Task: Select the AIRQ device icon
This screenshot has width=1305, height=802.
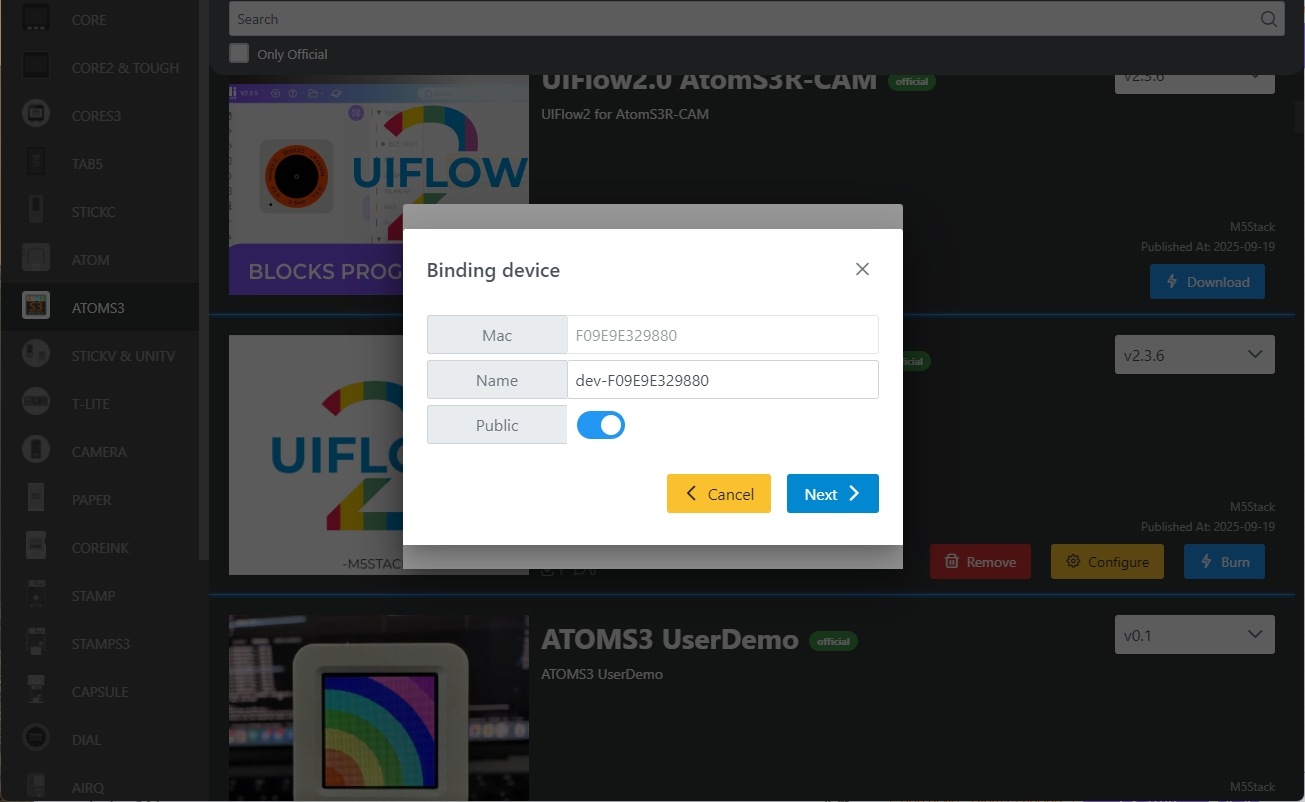Action: point(36,787)
